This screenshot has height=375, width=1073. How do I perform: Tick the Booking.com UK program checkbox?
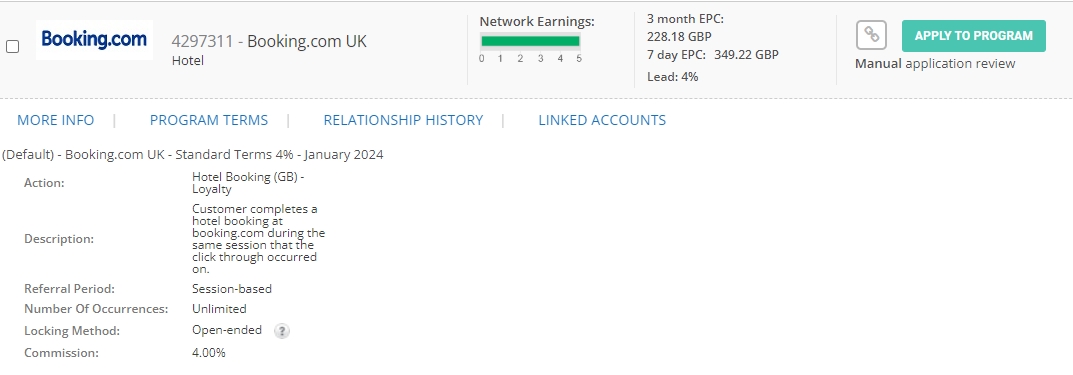(12, 47)
